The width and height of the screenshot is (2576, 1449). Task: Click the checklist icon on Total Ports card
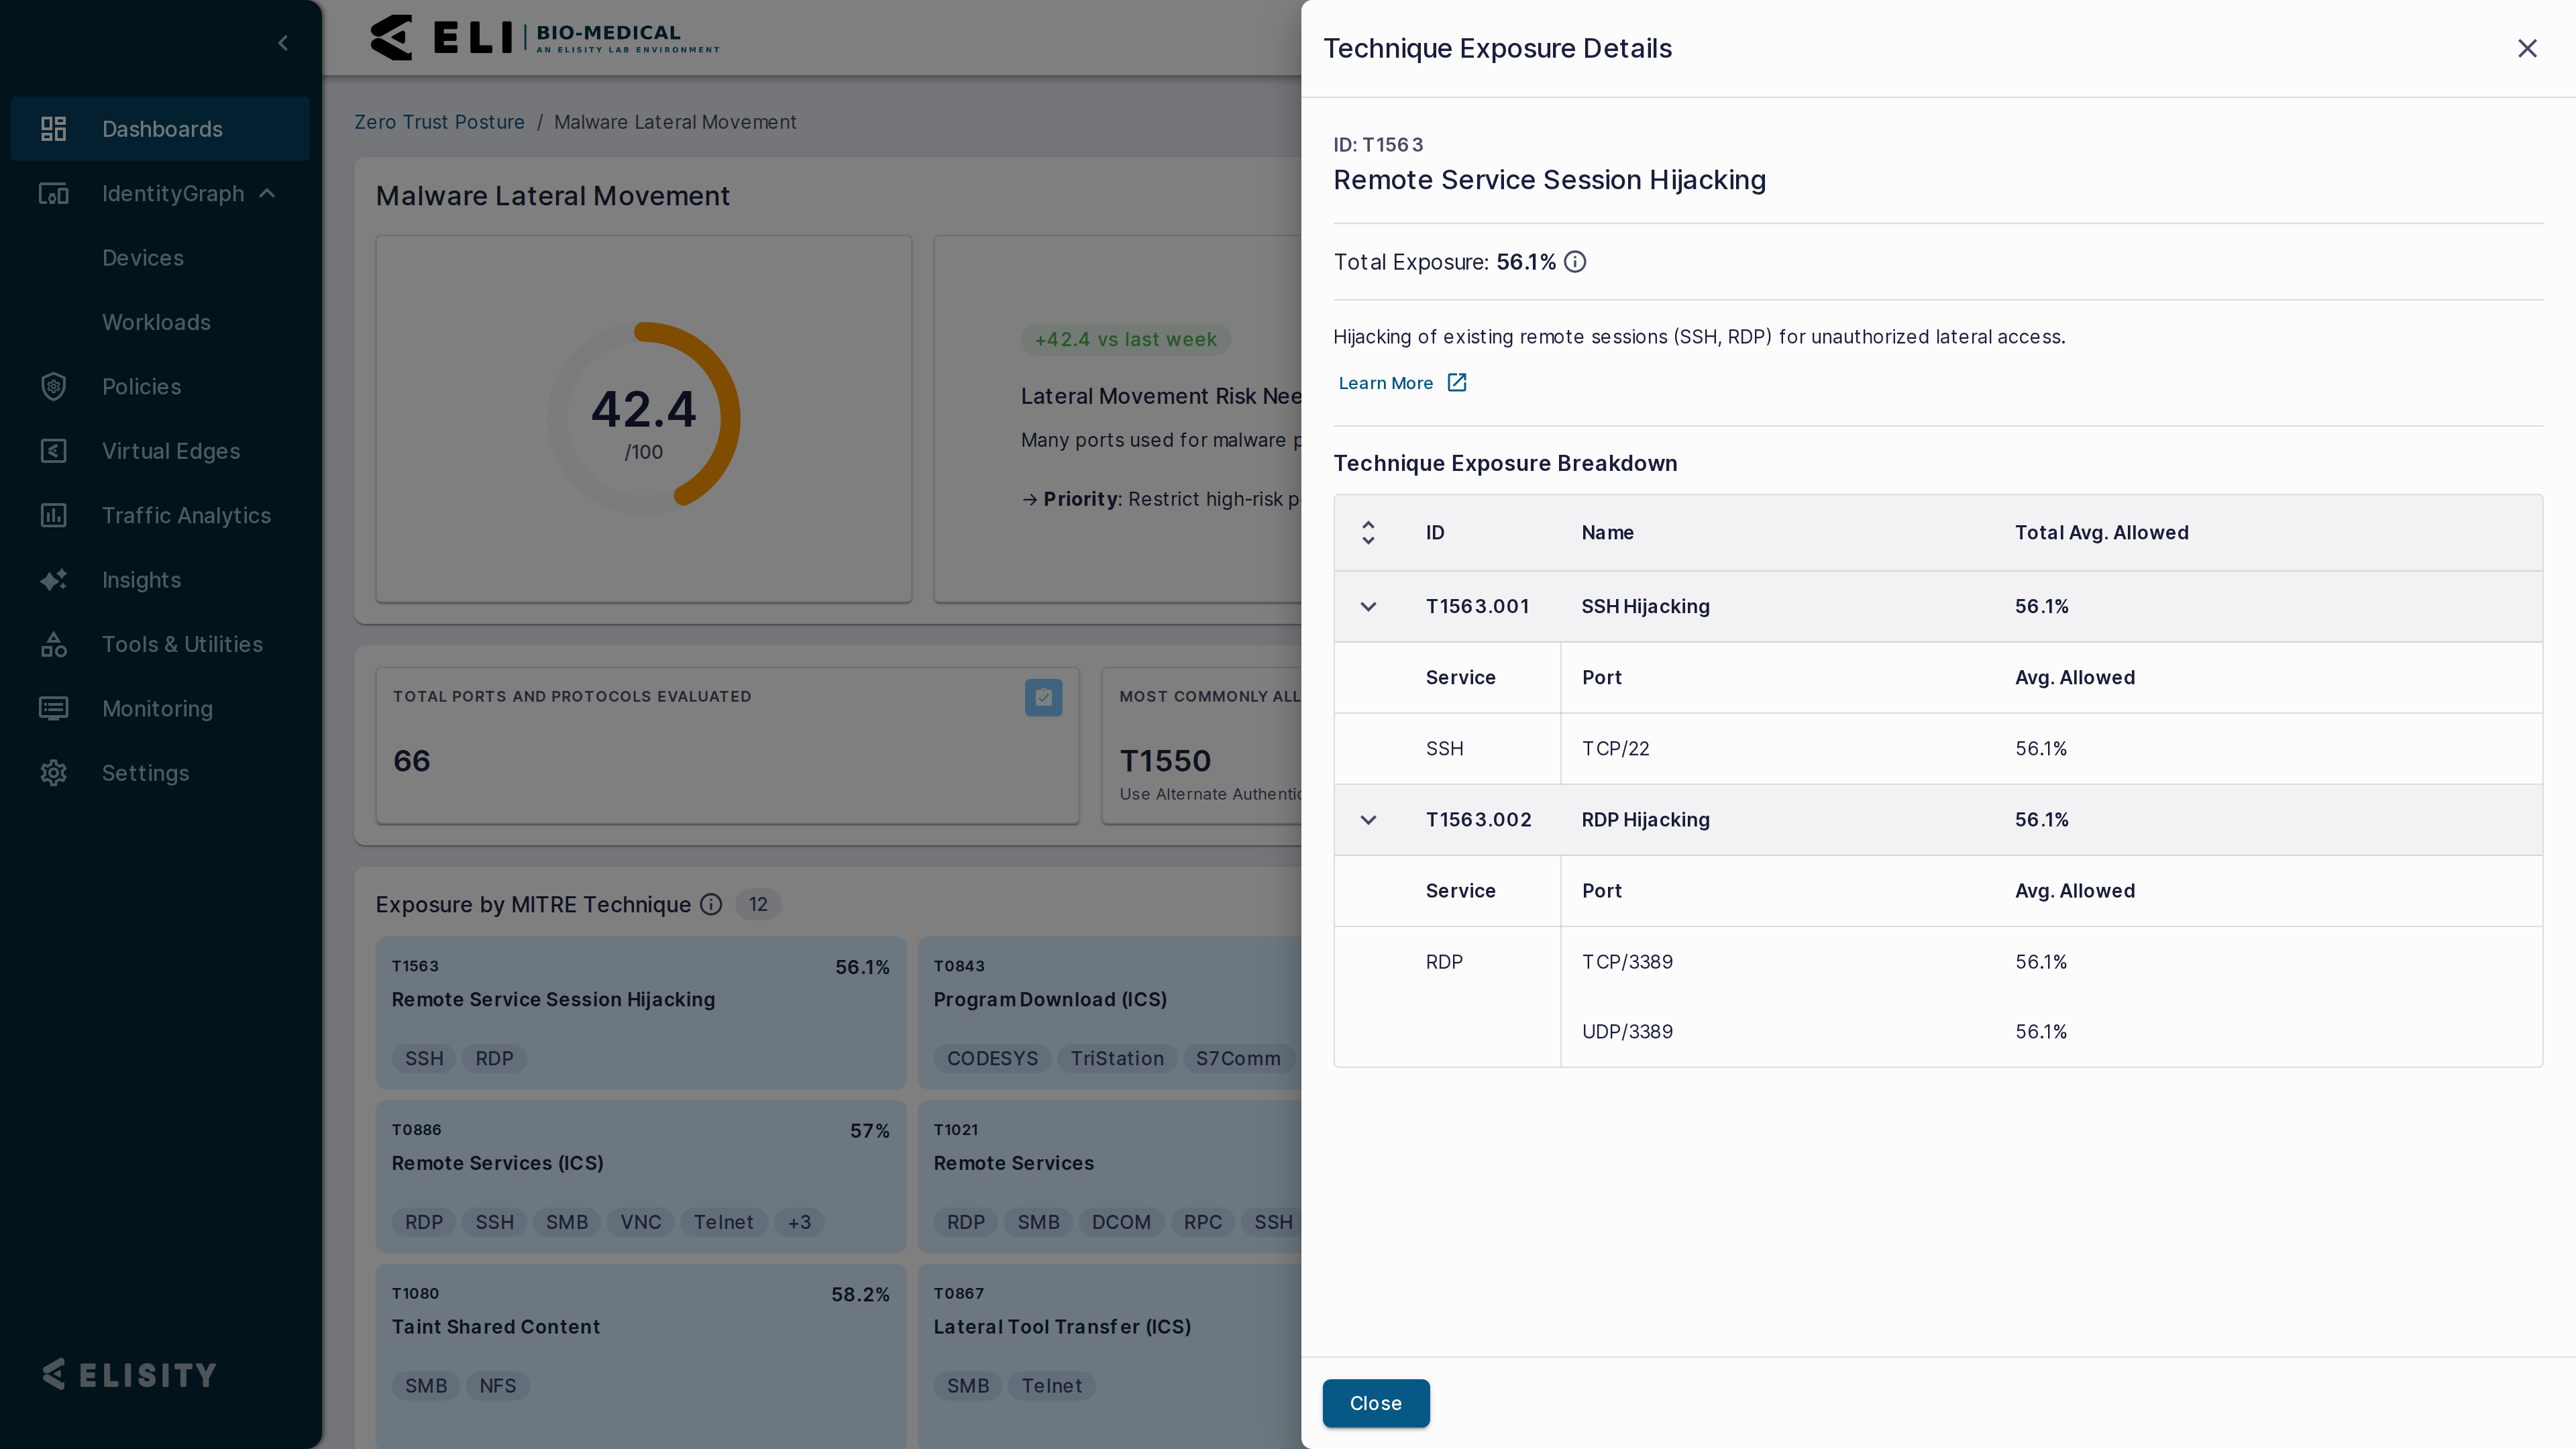pos(1043,697)
